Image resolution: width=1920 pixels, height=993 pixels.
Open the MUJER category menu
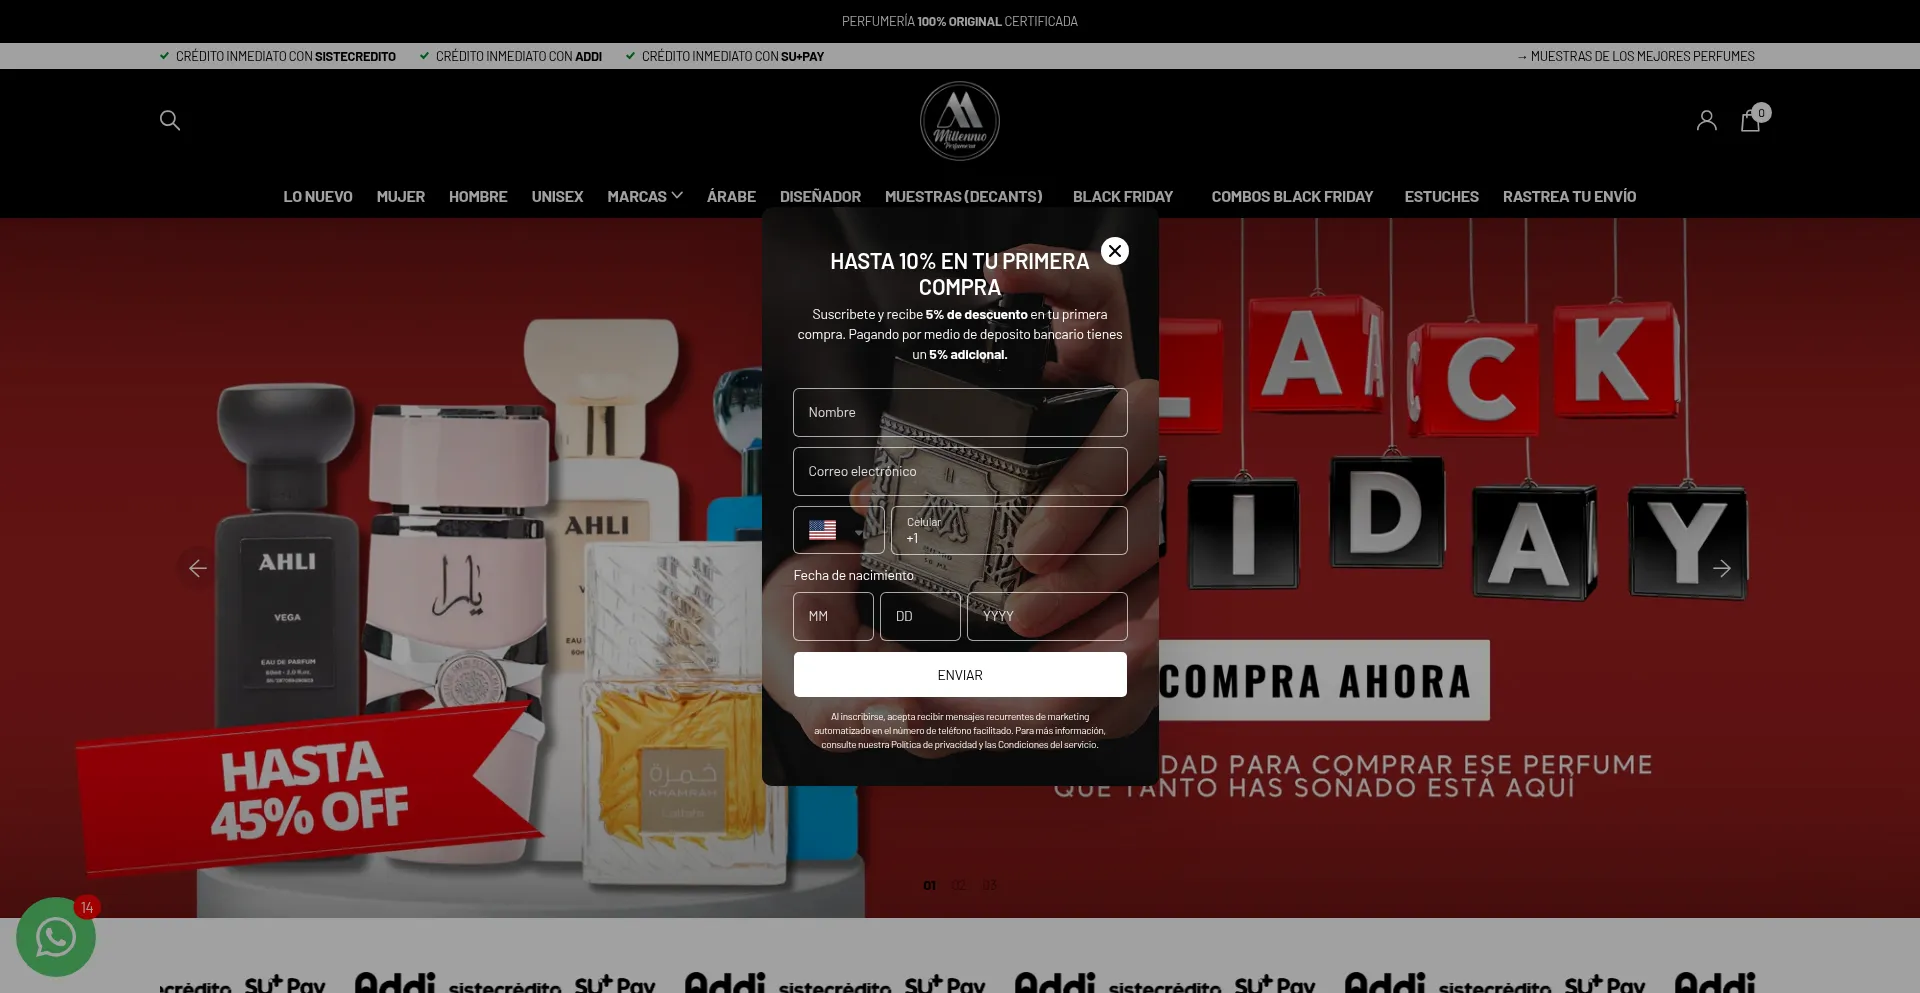400,197
